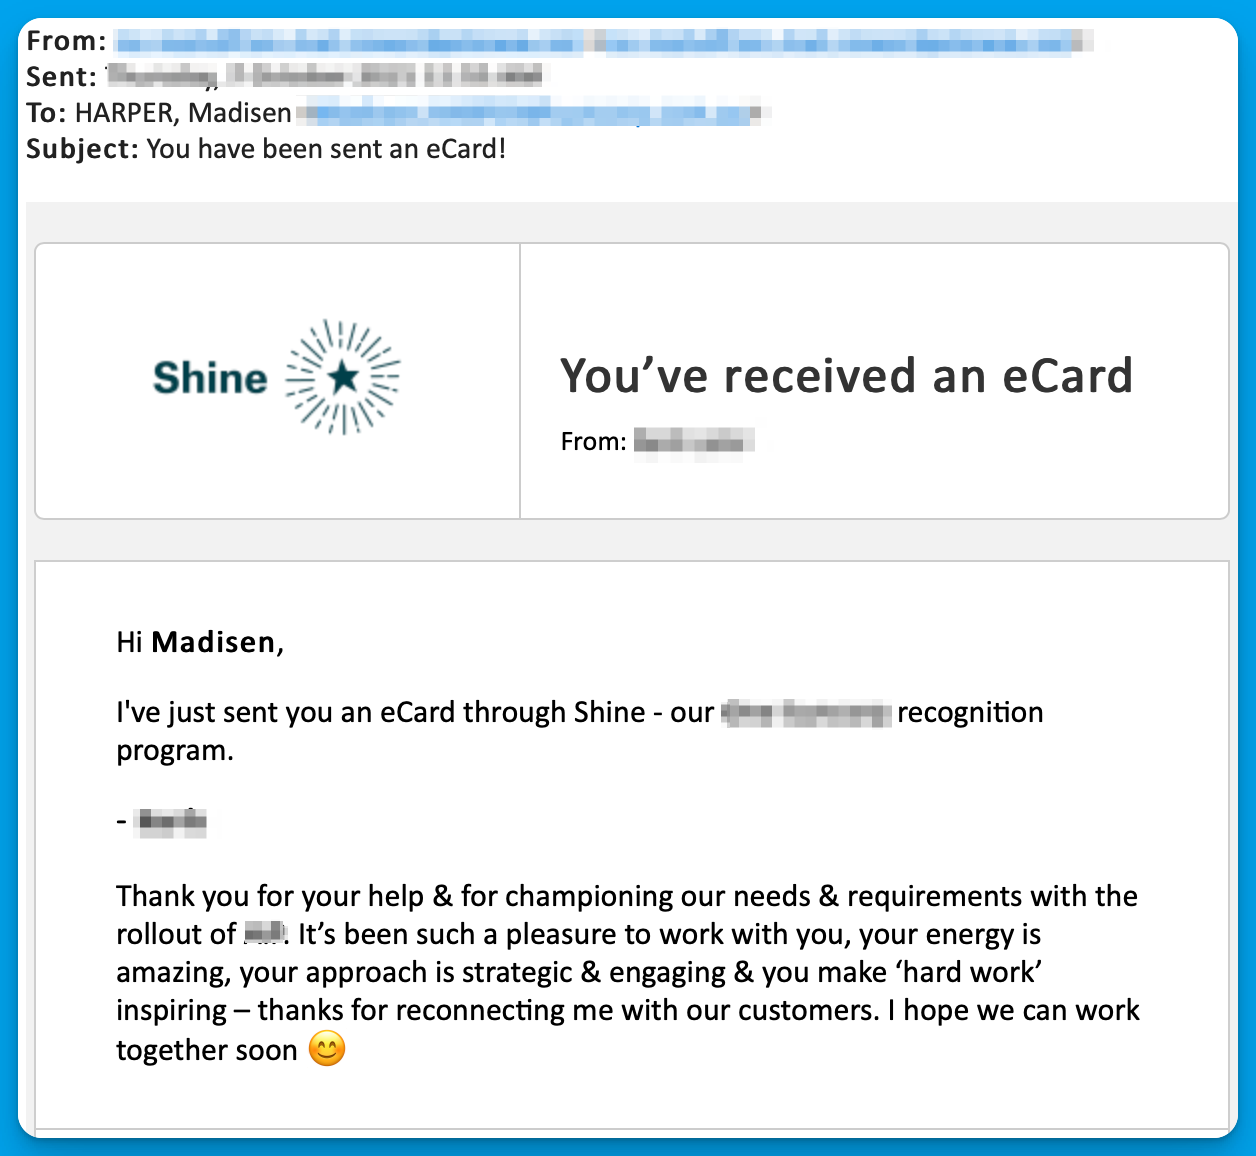Click the sentence 'I've just sent you an eCard'
Image resolution: width=1256 pixels, height=1156 pixels.
click(x=580, y=731)
